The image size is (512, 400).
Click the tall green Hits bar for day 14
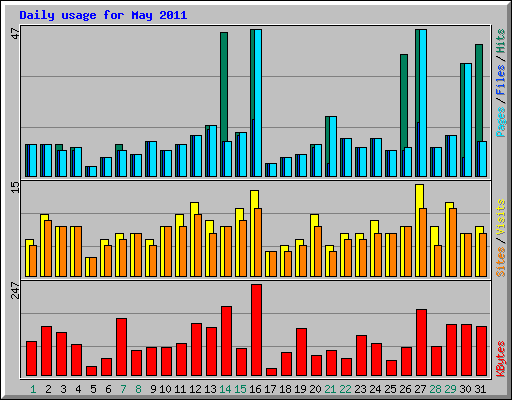pos(224,87)
